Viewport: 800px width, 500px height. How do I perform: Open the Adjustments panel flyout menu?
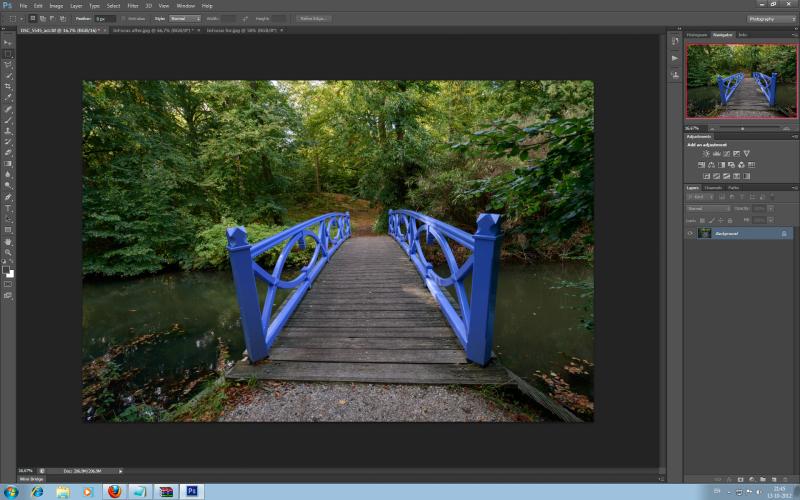[794, 137]
